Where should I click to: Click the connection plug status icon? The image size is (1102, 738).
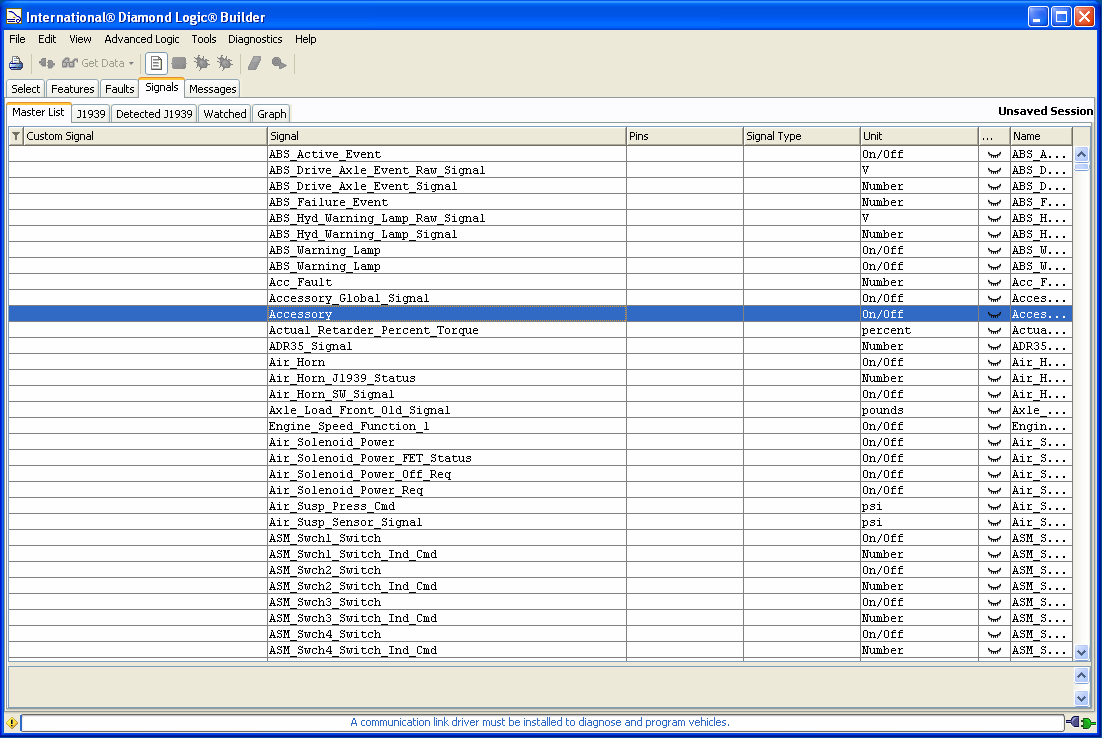pos(1081,723)
